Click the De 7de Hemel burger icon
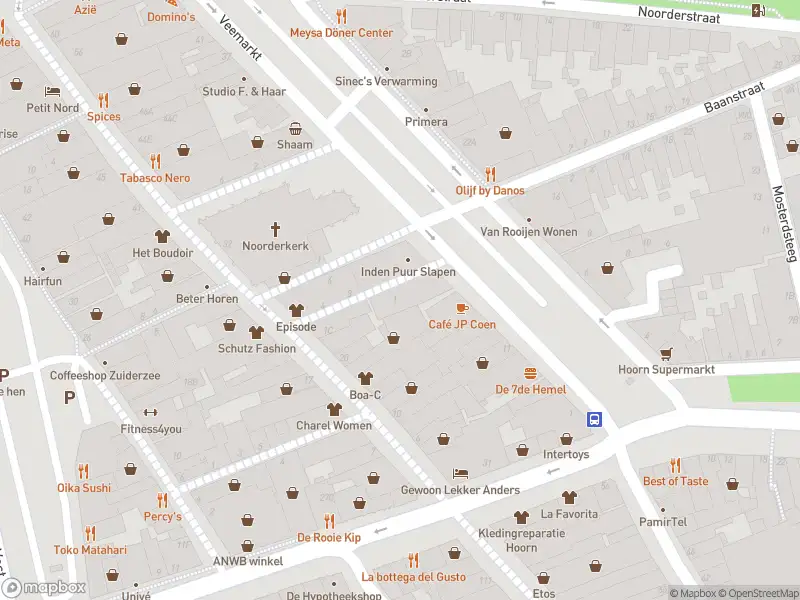This screenshot has width=800, height=600. point(531,373)
